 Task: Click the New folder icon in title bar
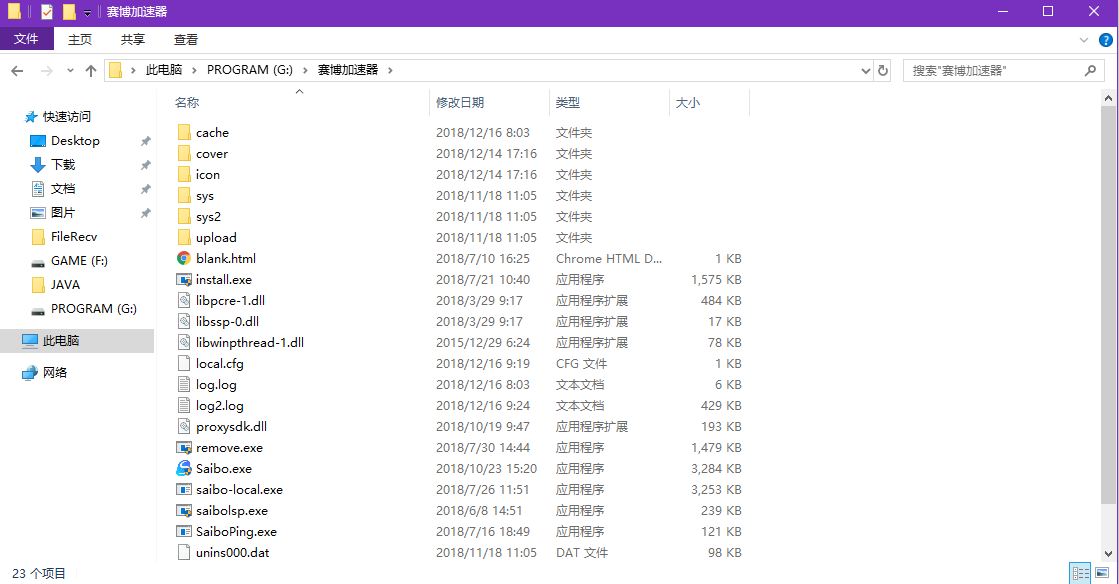coord(69,11)
